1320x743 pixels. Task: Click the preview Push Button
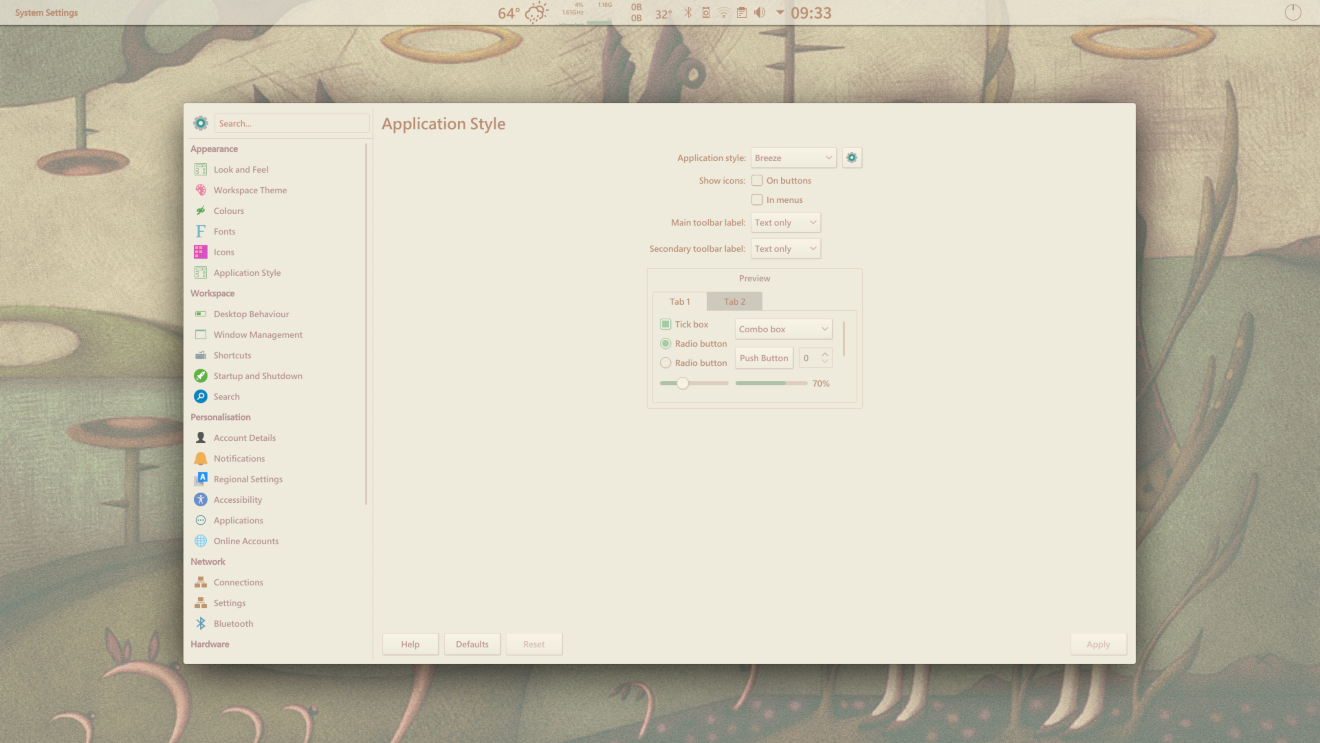point(764,358)
